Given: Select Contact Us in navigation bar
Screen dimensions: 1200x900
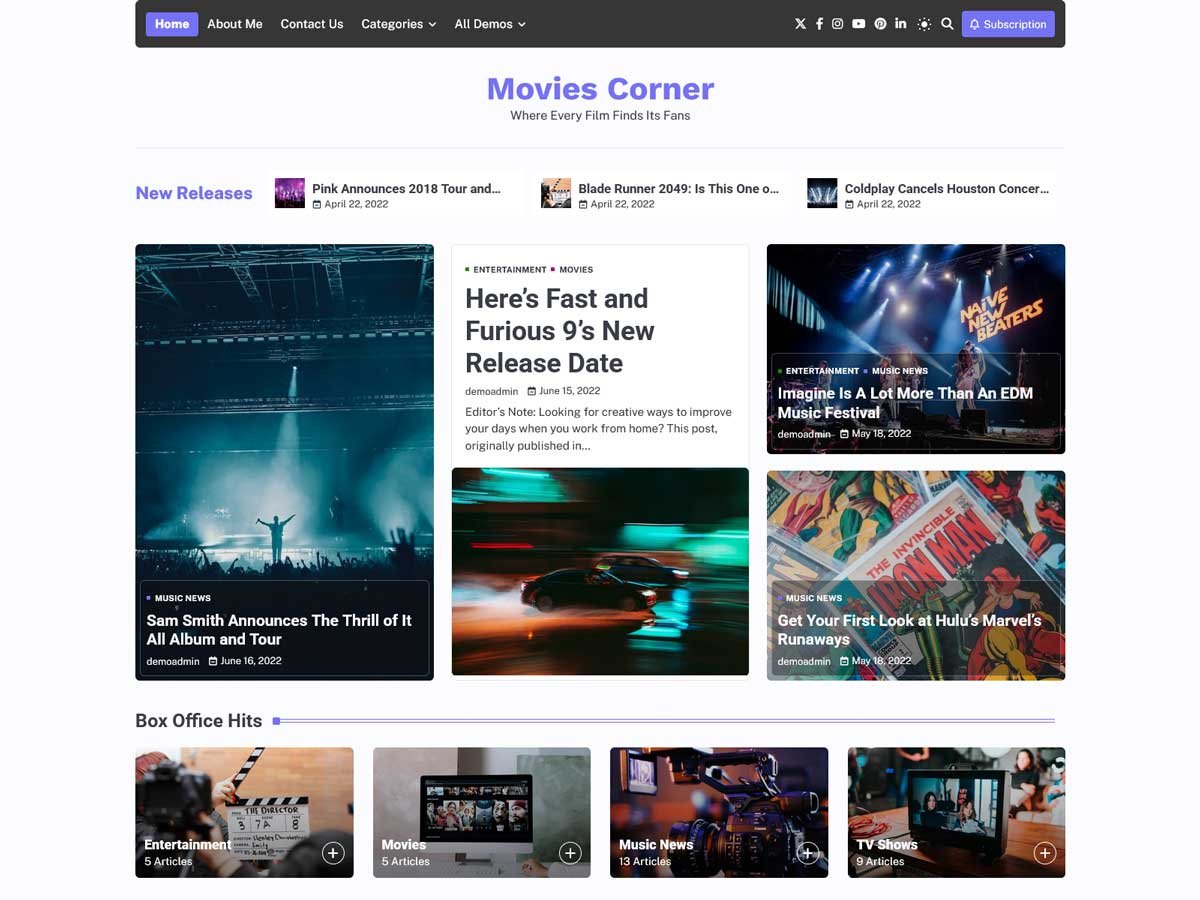Looking at the screenshot, I should (x=311, y=24).
